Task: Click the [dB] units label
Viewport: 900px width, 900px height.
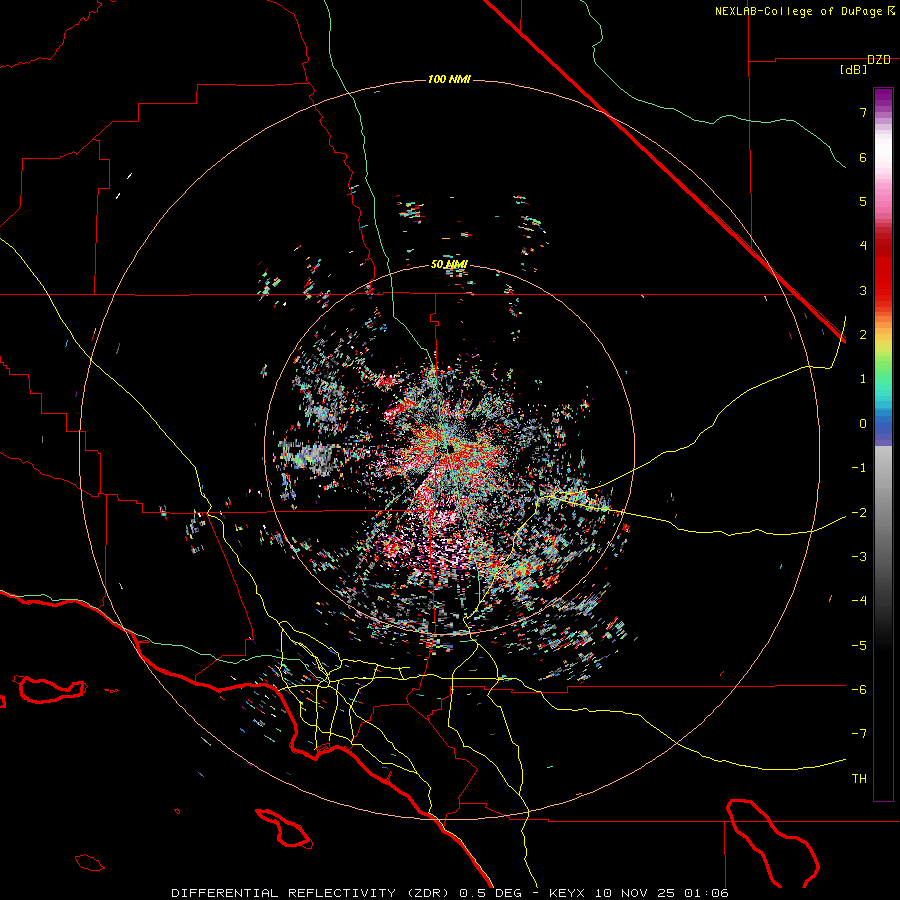Action: (x=853, y=70)
